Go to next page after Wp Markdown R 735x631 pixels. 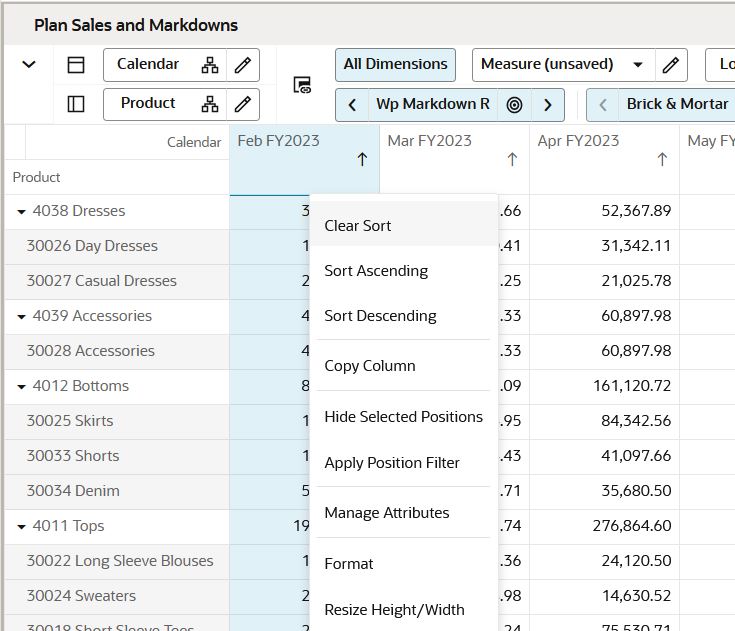coord(547,105)
